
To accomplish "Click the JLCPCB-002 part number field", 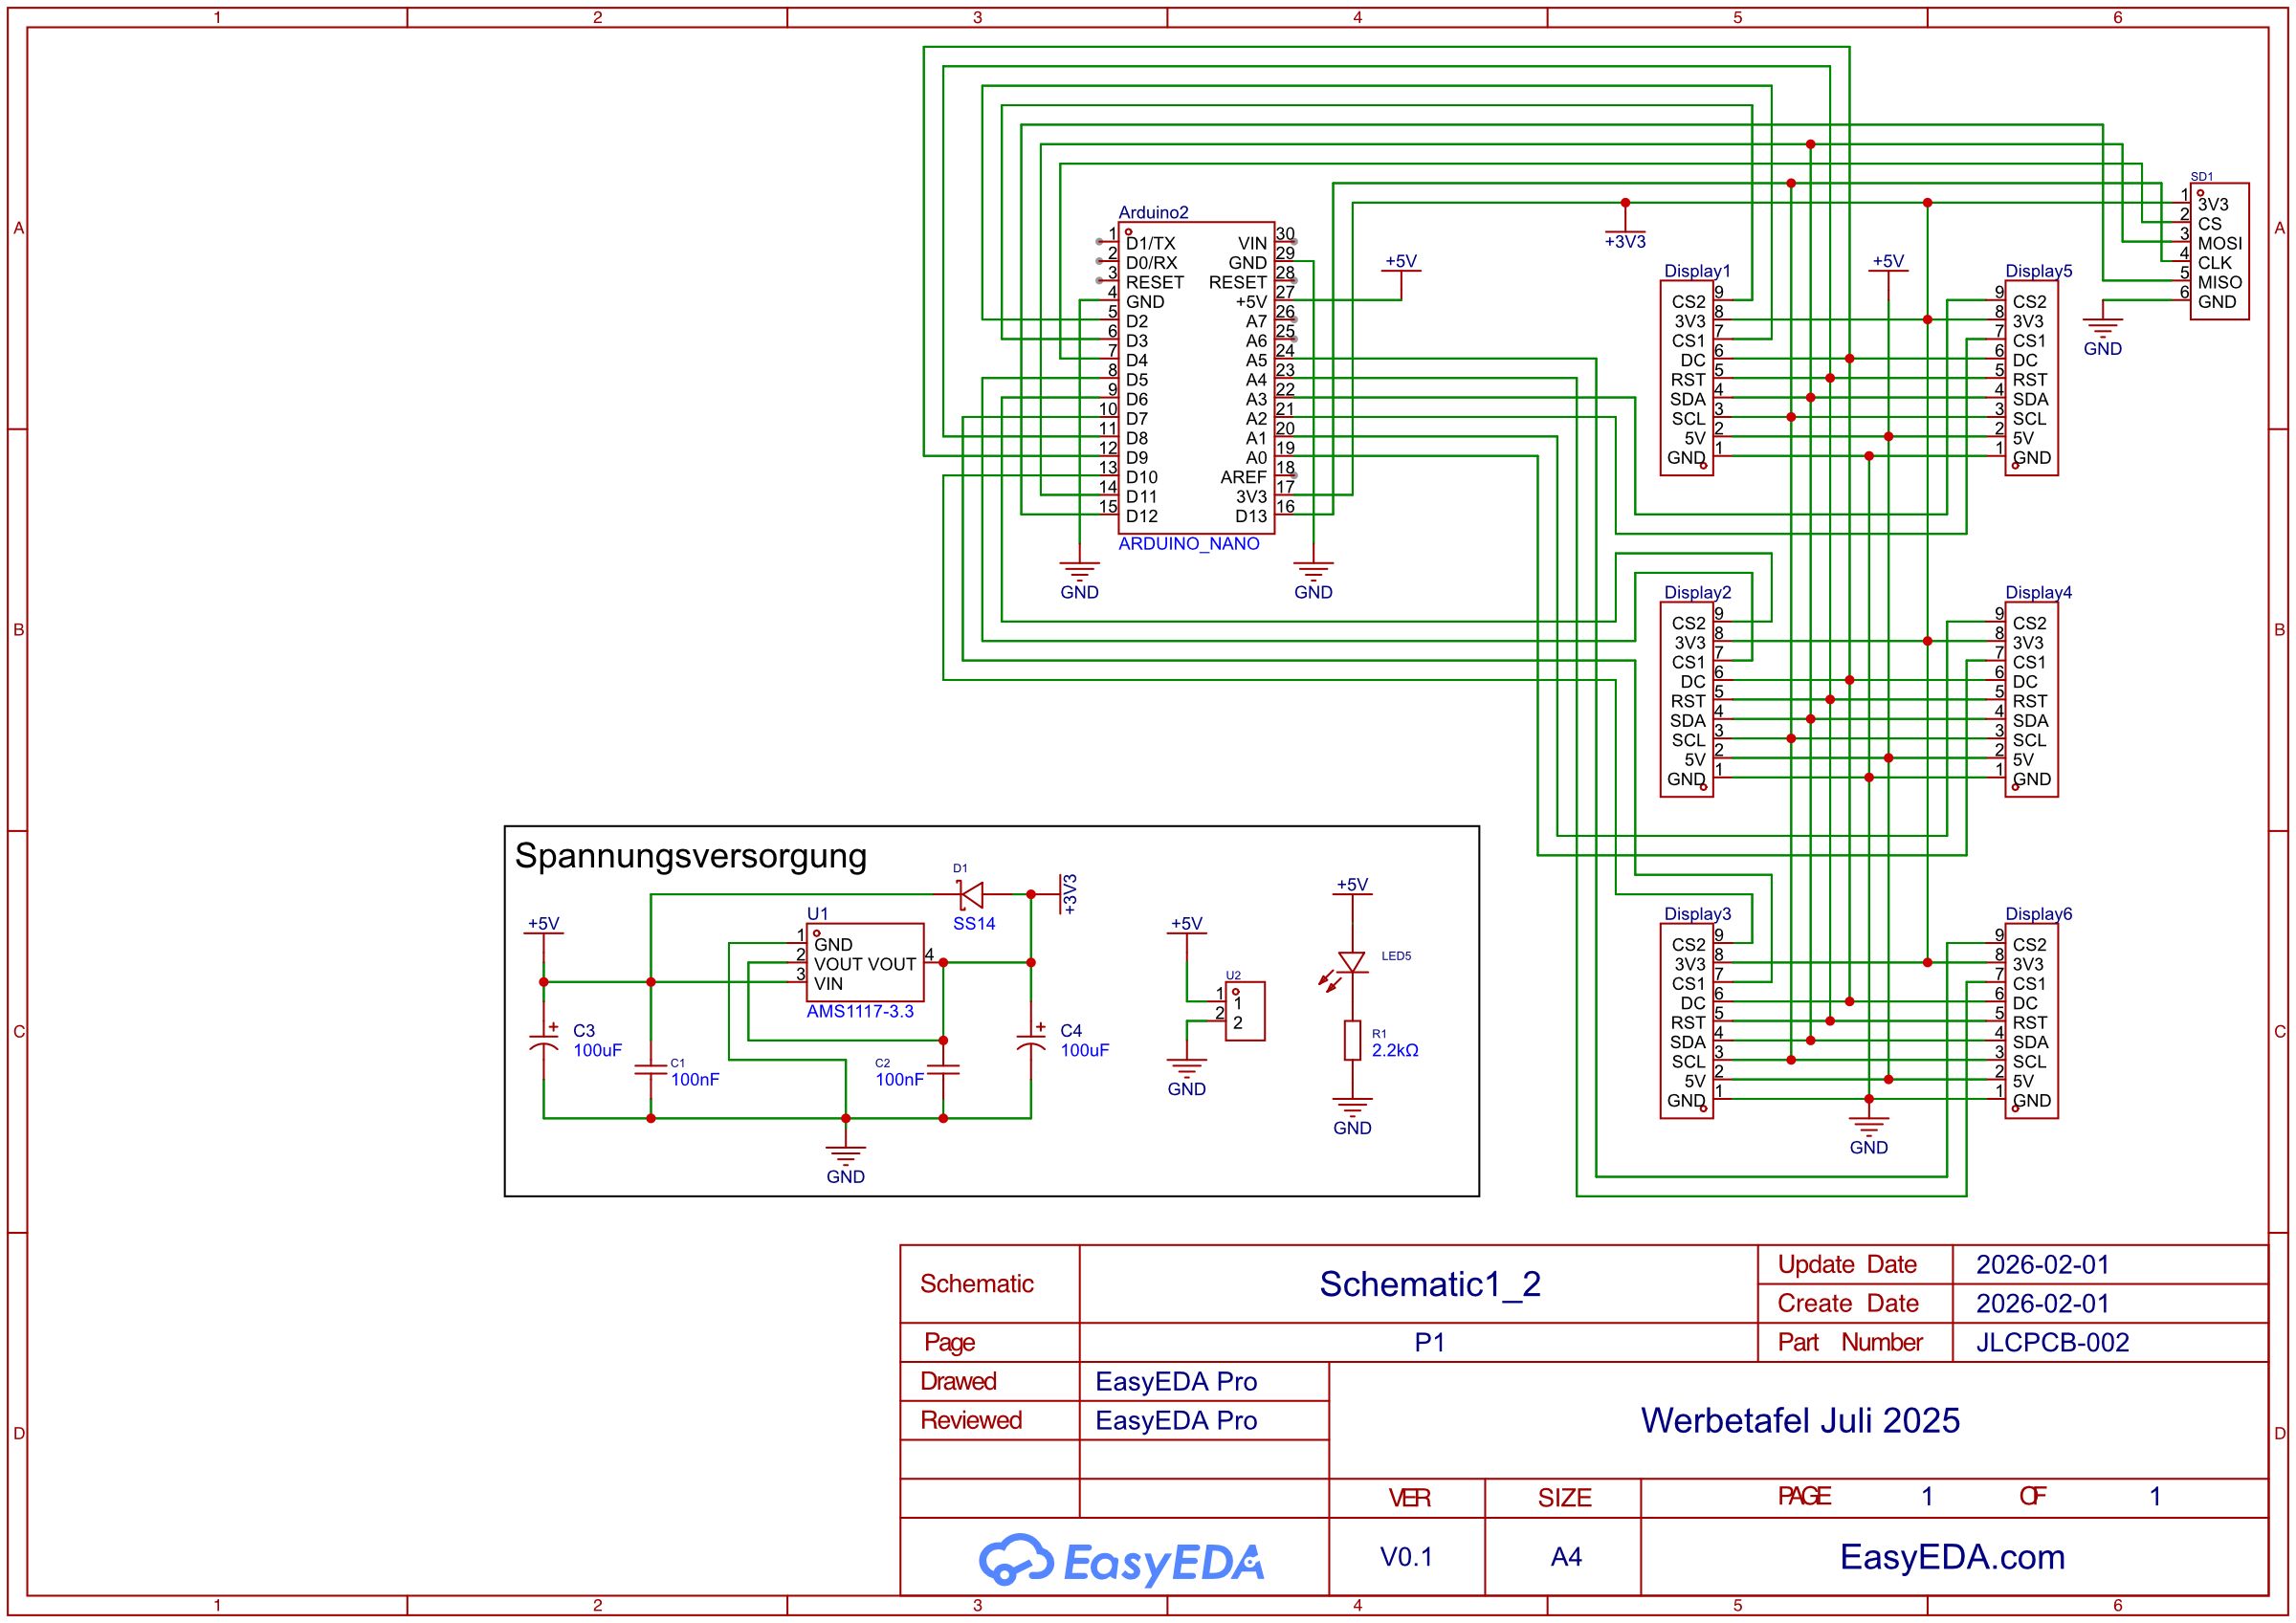I will 2052,1342.
